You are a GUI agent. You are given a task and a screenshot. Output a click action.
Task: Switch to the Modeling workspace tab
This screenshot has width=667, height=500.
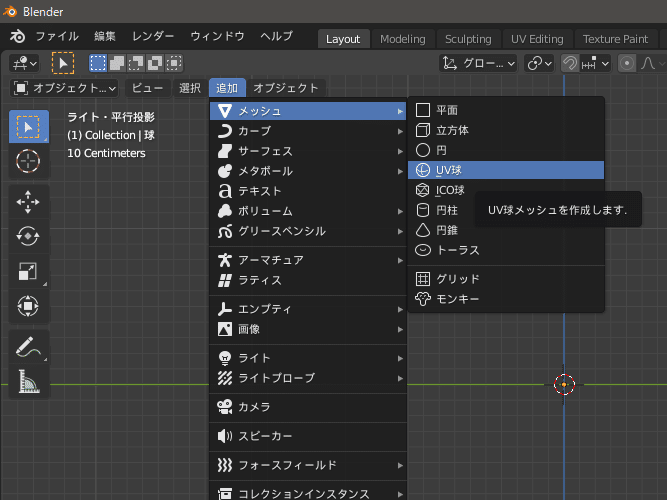(402, 39)
